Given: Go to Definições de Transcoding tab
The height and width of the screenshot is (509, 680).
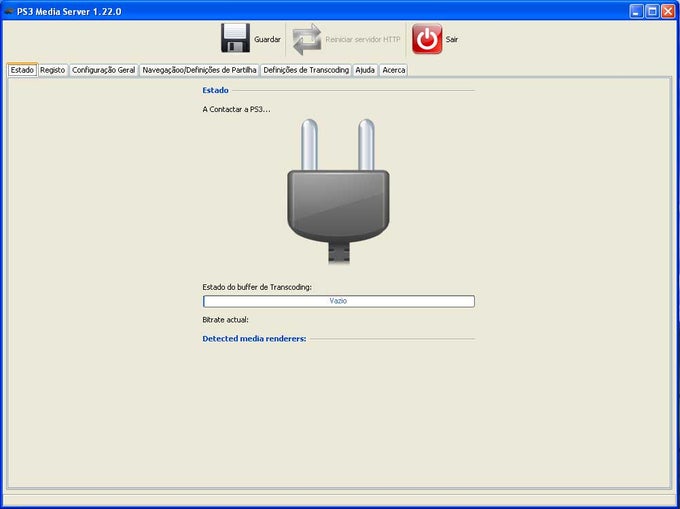Looking at the screenshot, I should coord(306,70).
